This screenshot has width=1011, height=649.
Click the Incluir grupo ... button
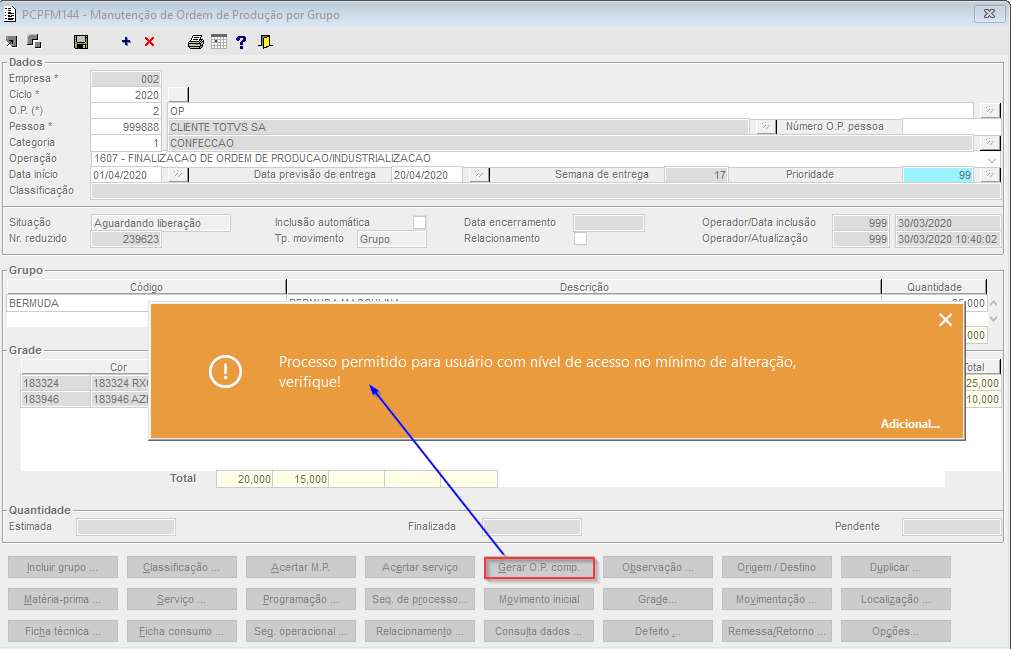(x=63, y=567)
